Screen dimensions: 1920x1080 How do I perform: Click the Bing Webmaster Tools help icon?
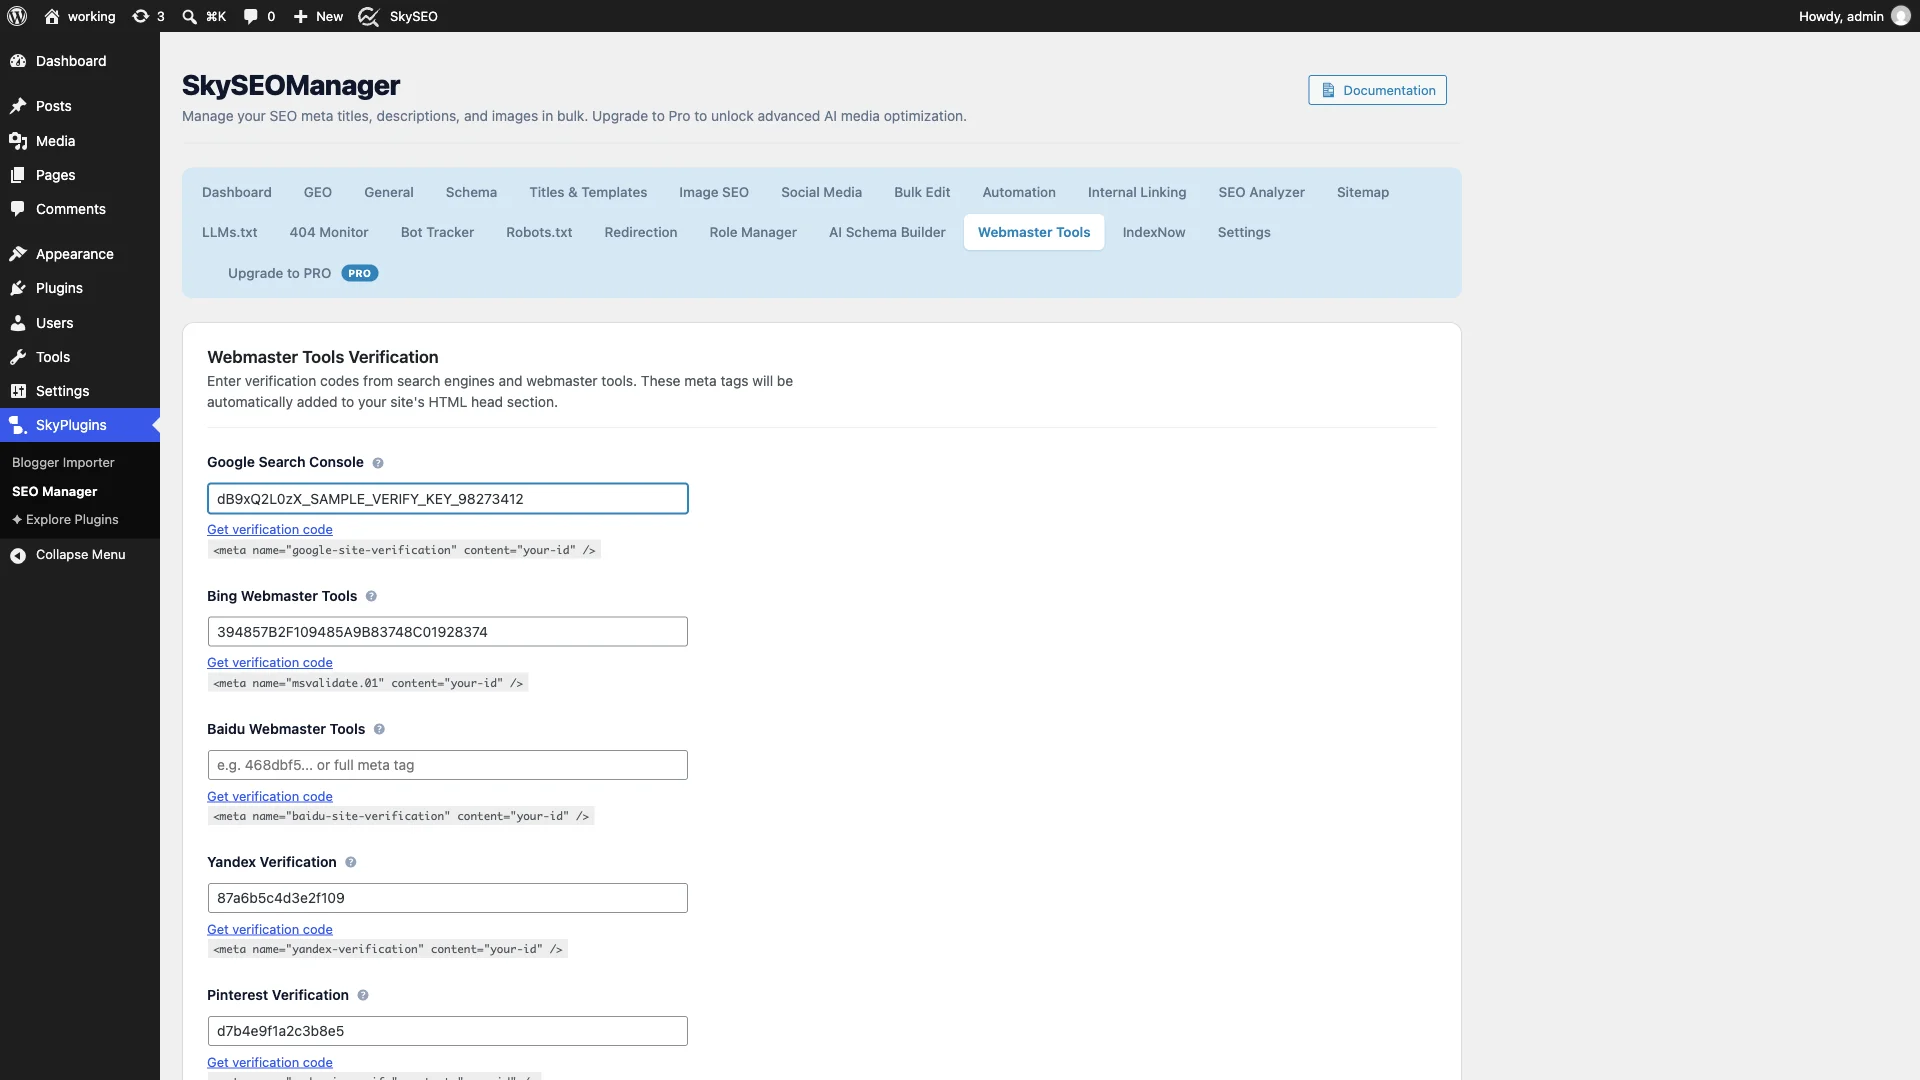[371, 596]
